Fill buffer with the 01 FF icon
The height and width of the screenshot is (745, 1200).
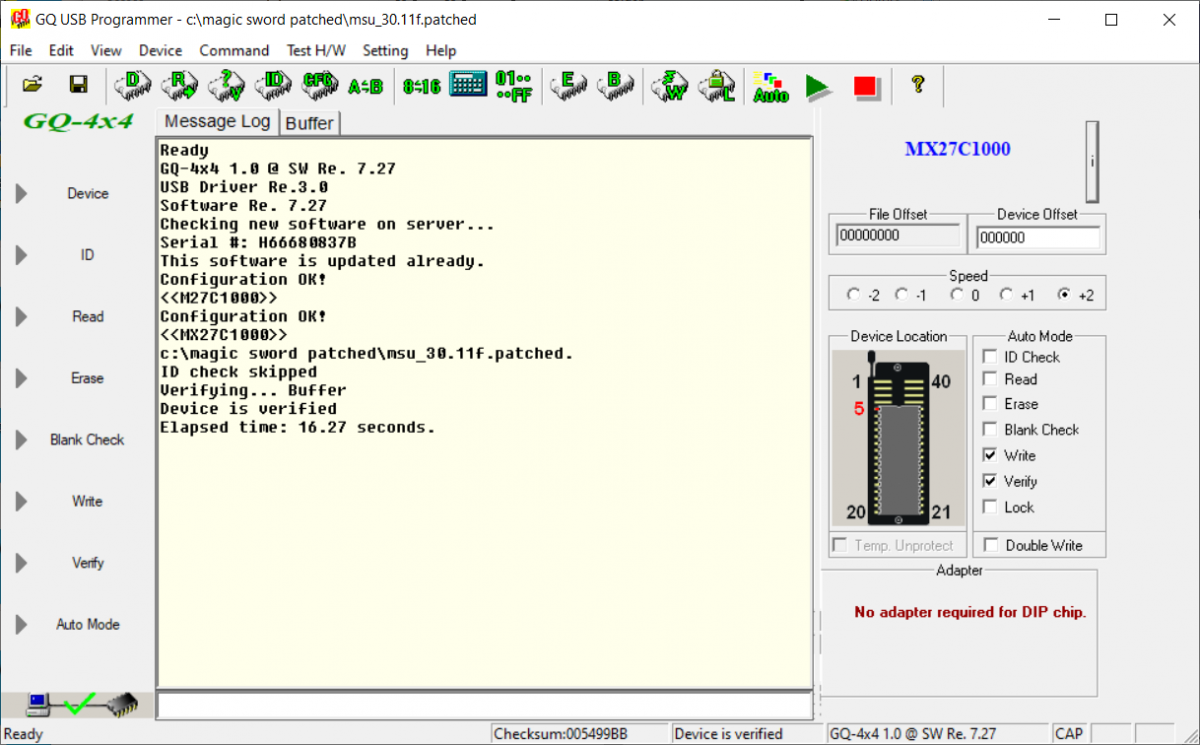click(x=514, y=86)
